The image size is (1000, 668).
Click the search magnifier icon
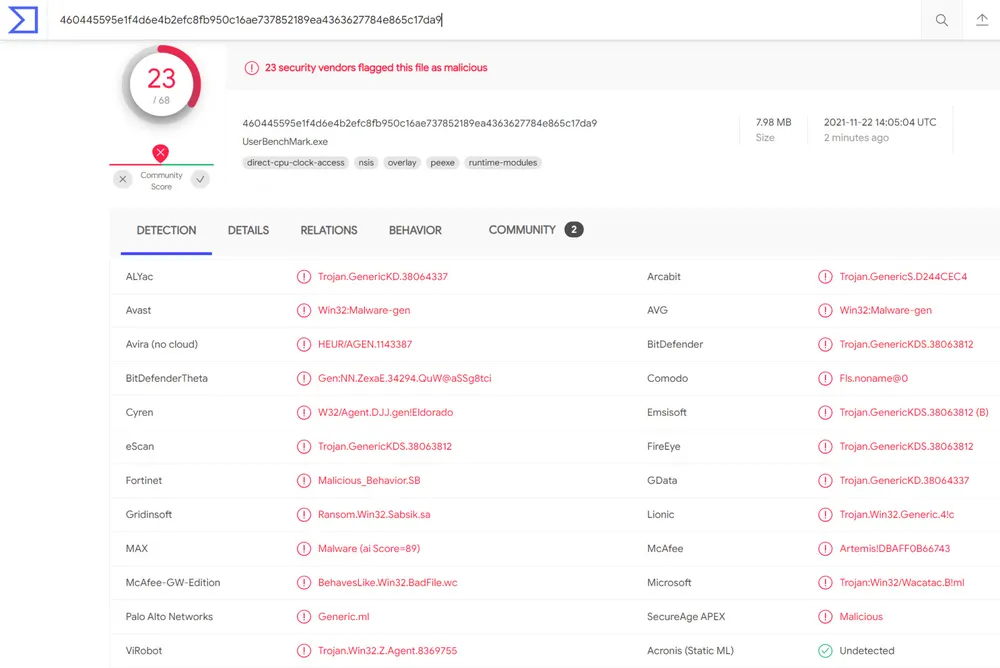[941, 20]
